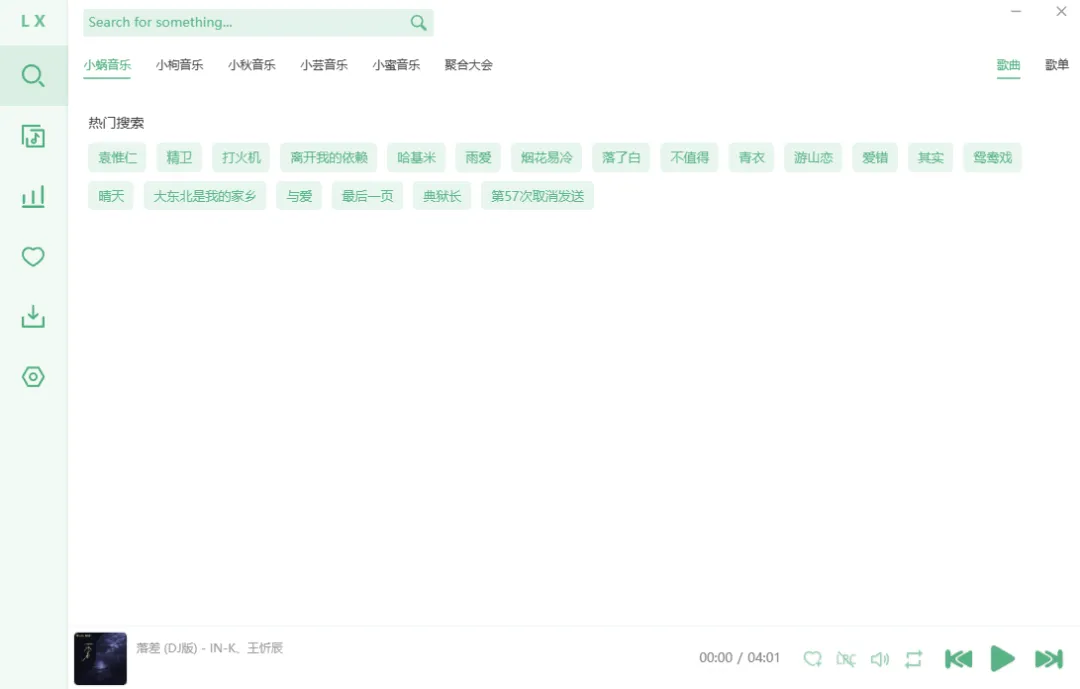Toggle the loop playback mode icon

(x=913, y=659)
